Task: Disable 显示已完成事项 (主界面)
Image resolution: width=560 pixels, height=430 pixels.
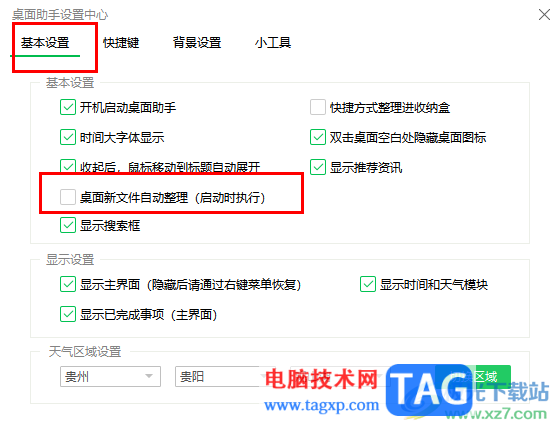Action: point(68,314)
